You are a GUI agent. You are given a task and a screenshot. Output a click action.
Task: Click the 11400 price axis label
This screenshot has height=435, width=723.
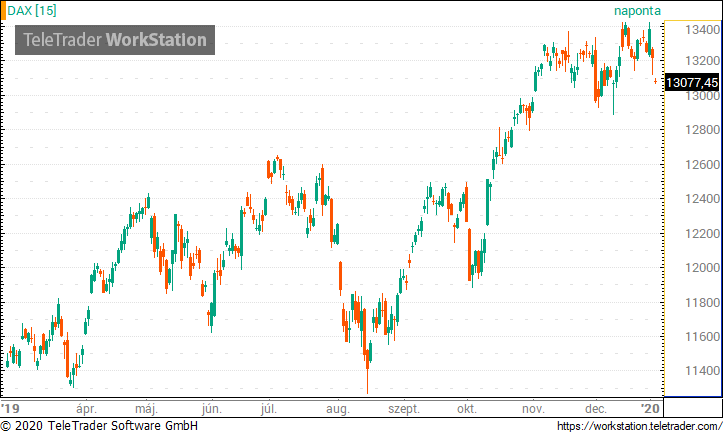pos(702,371)
